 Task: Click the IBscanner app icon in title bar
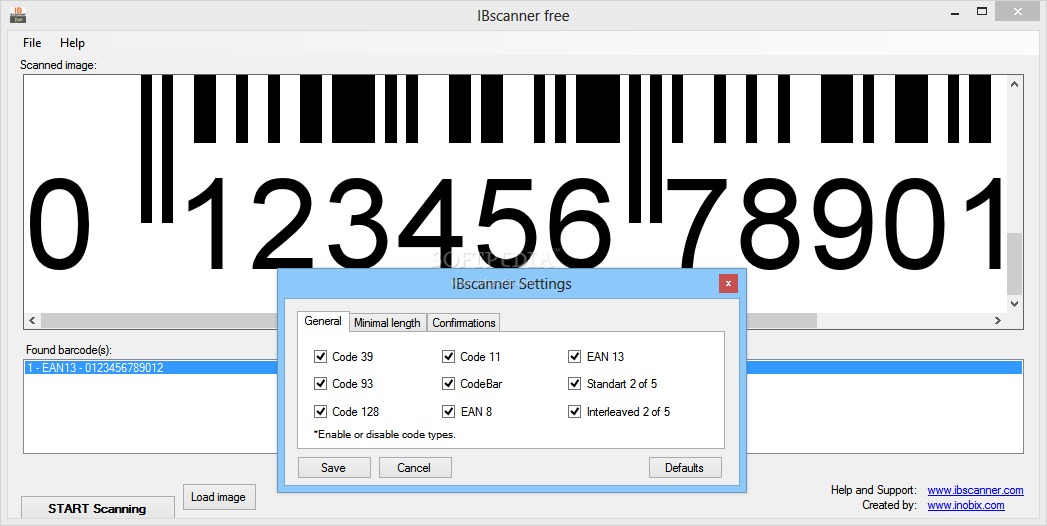click(x=18, y=14)
